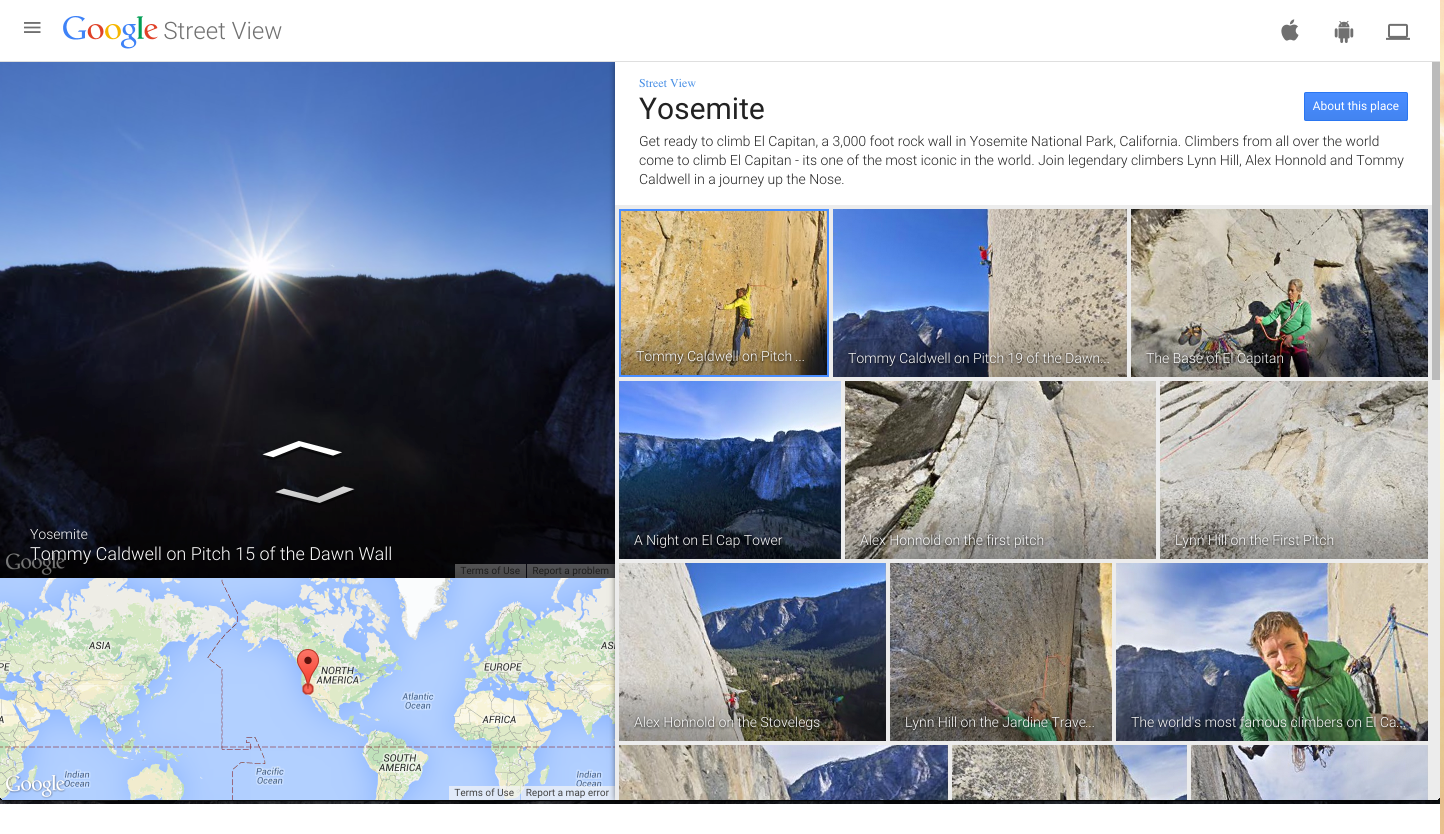Click the About this place button
Viewport: 1444px width, 834px height.
point(1355,106)
